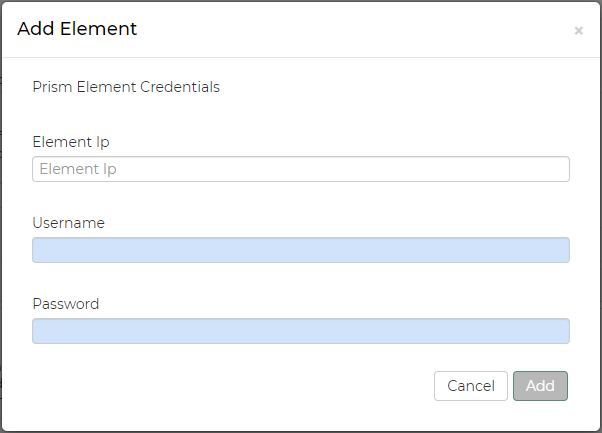Close the Add Element dialog
Image resolution: width=602 pixels, height=433 pixels.
click(x=578, y=31)
